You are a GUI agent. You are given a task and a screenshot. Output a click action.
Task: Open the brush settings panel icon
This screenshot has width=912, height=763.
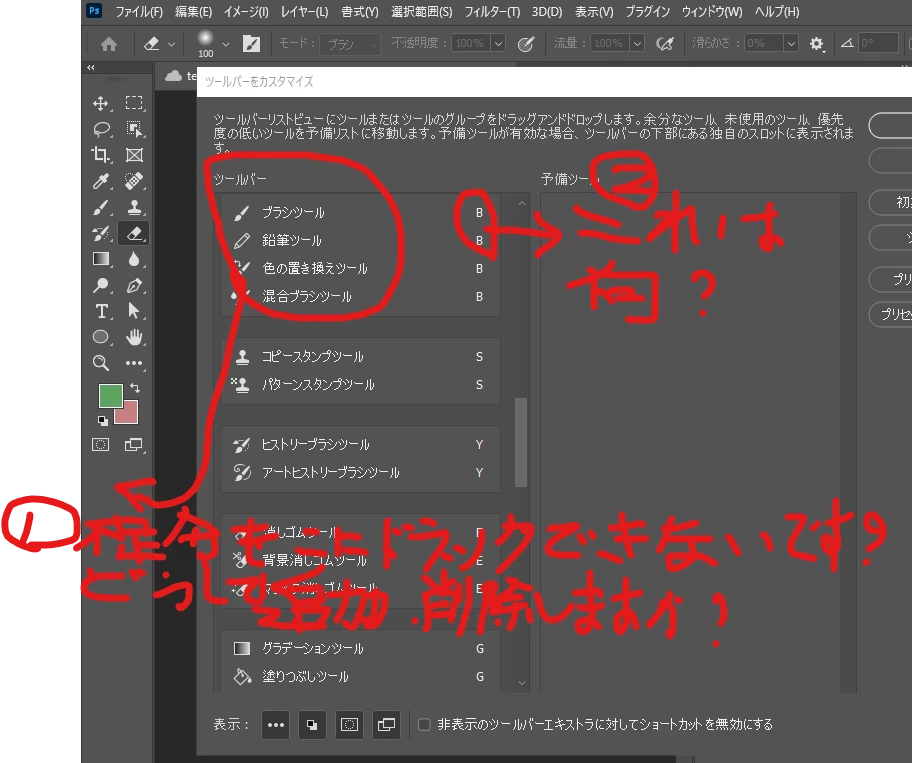(251, 44)
